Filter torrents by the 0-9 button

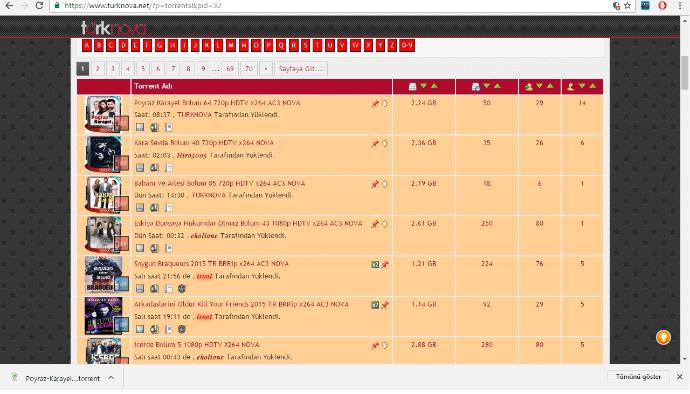click(407, 45)
